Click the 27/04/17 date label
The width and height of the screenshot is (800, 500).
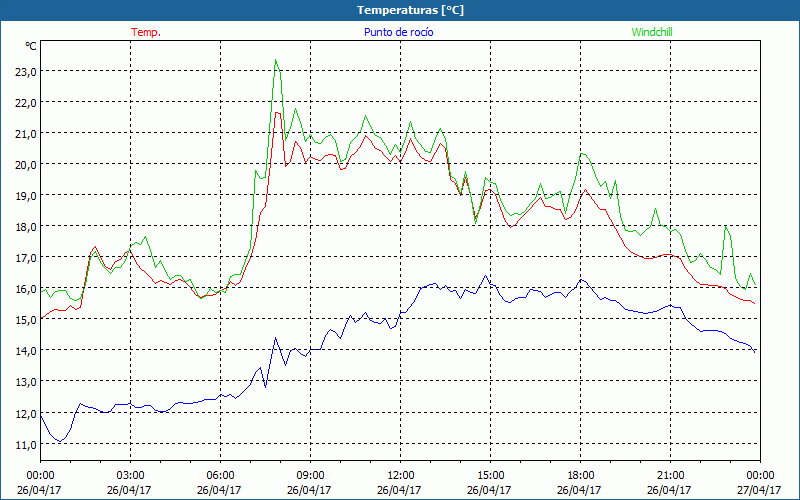[760, 490]
